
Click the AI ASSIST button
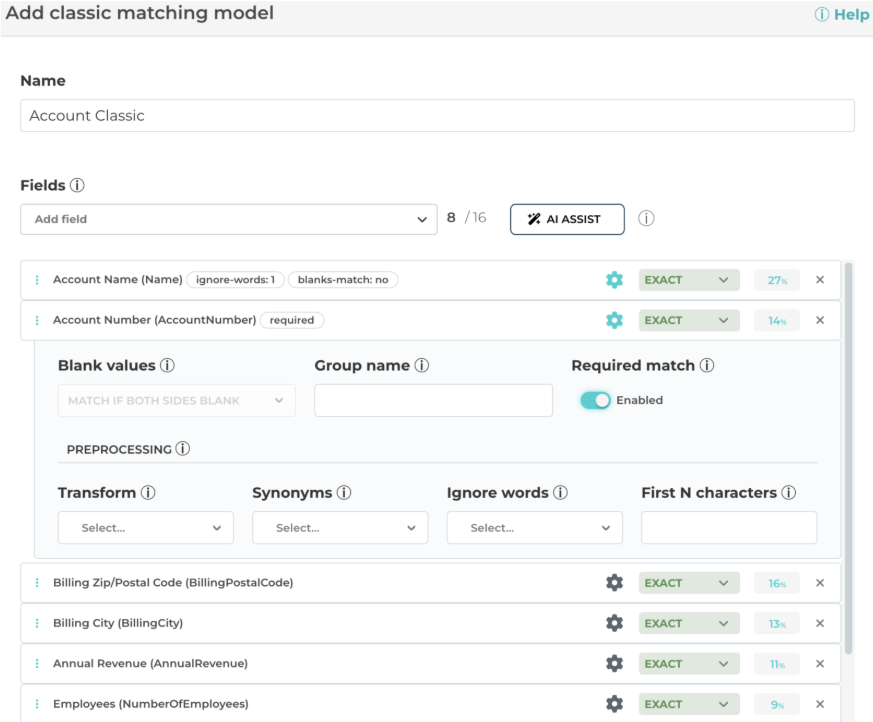[567, 219]
